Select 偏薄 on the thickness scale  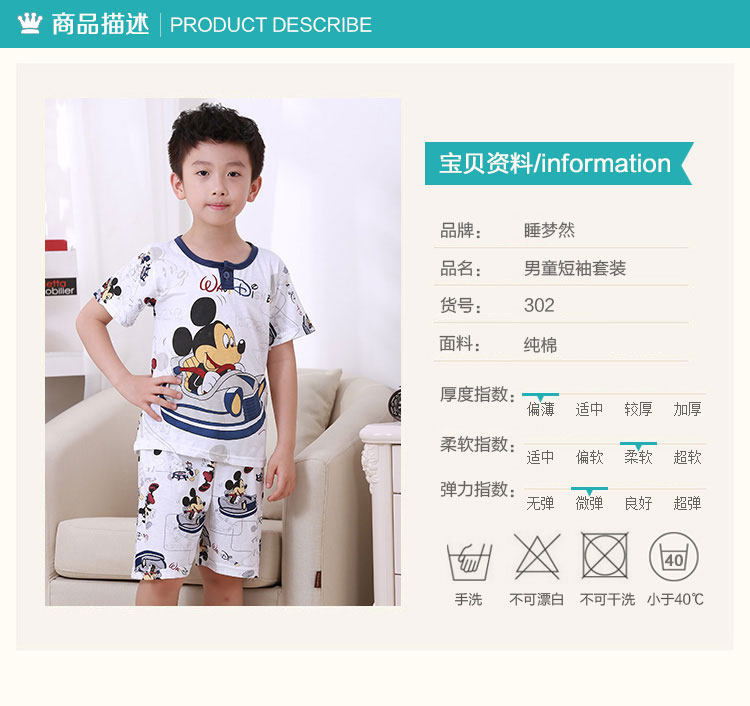click(540, 409)
